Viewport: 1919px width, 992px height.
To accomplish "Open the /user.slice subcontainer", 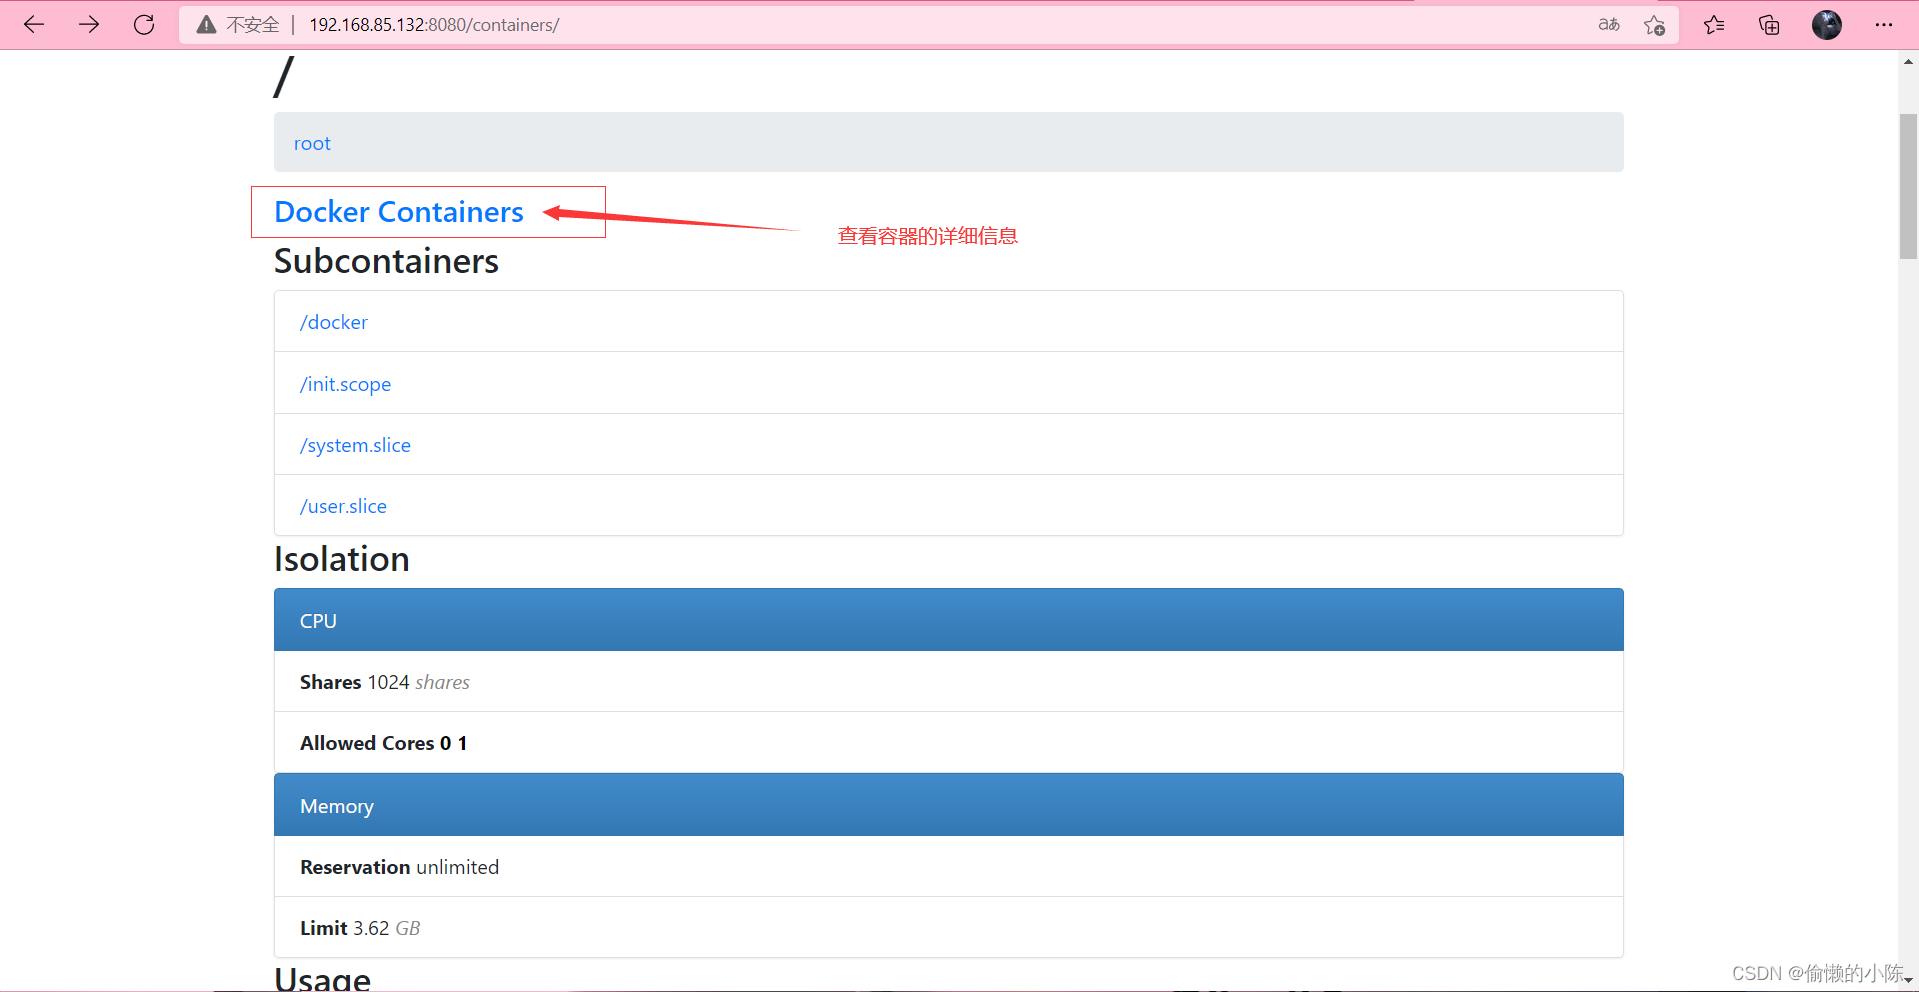I will click(343, 506).
